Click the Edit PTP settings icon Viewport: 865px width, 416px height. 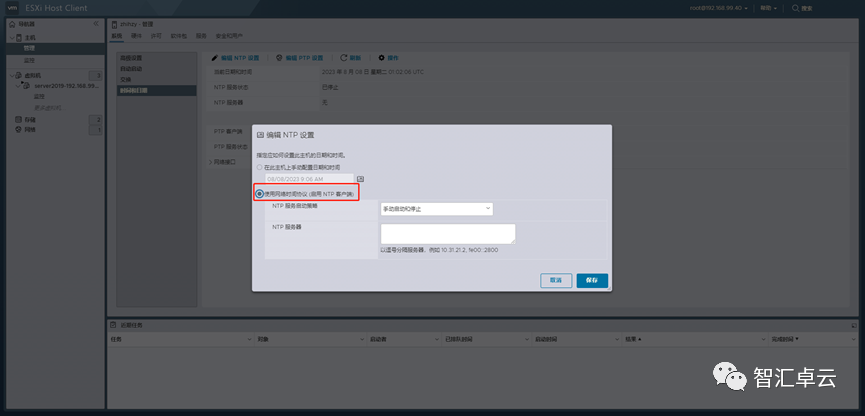(x=279, y=58)
